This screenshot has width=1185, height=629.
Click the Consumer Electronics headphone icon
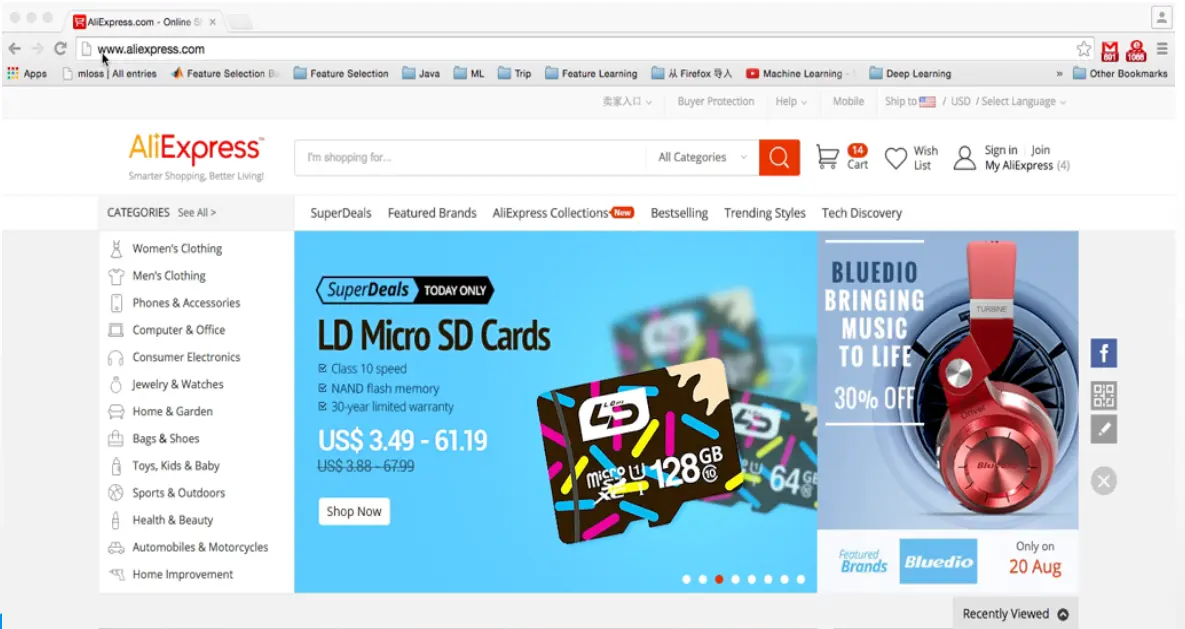pyautogui.click(x=116, y=358)
